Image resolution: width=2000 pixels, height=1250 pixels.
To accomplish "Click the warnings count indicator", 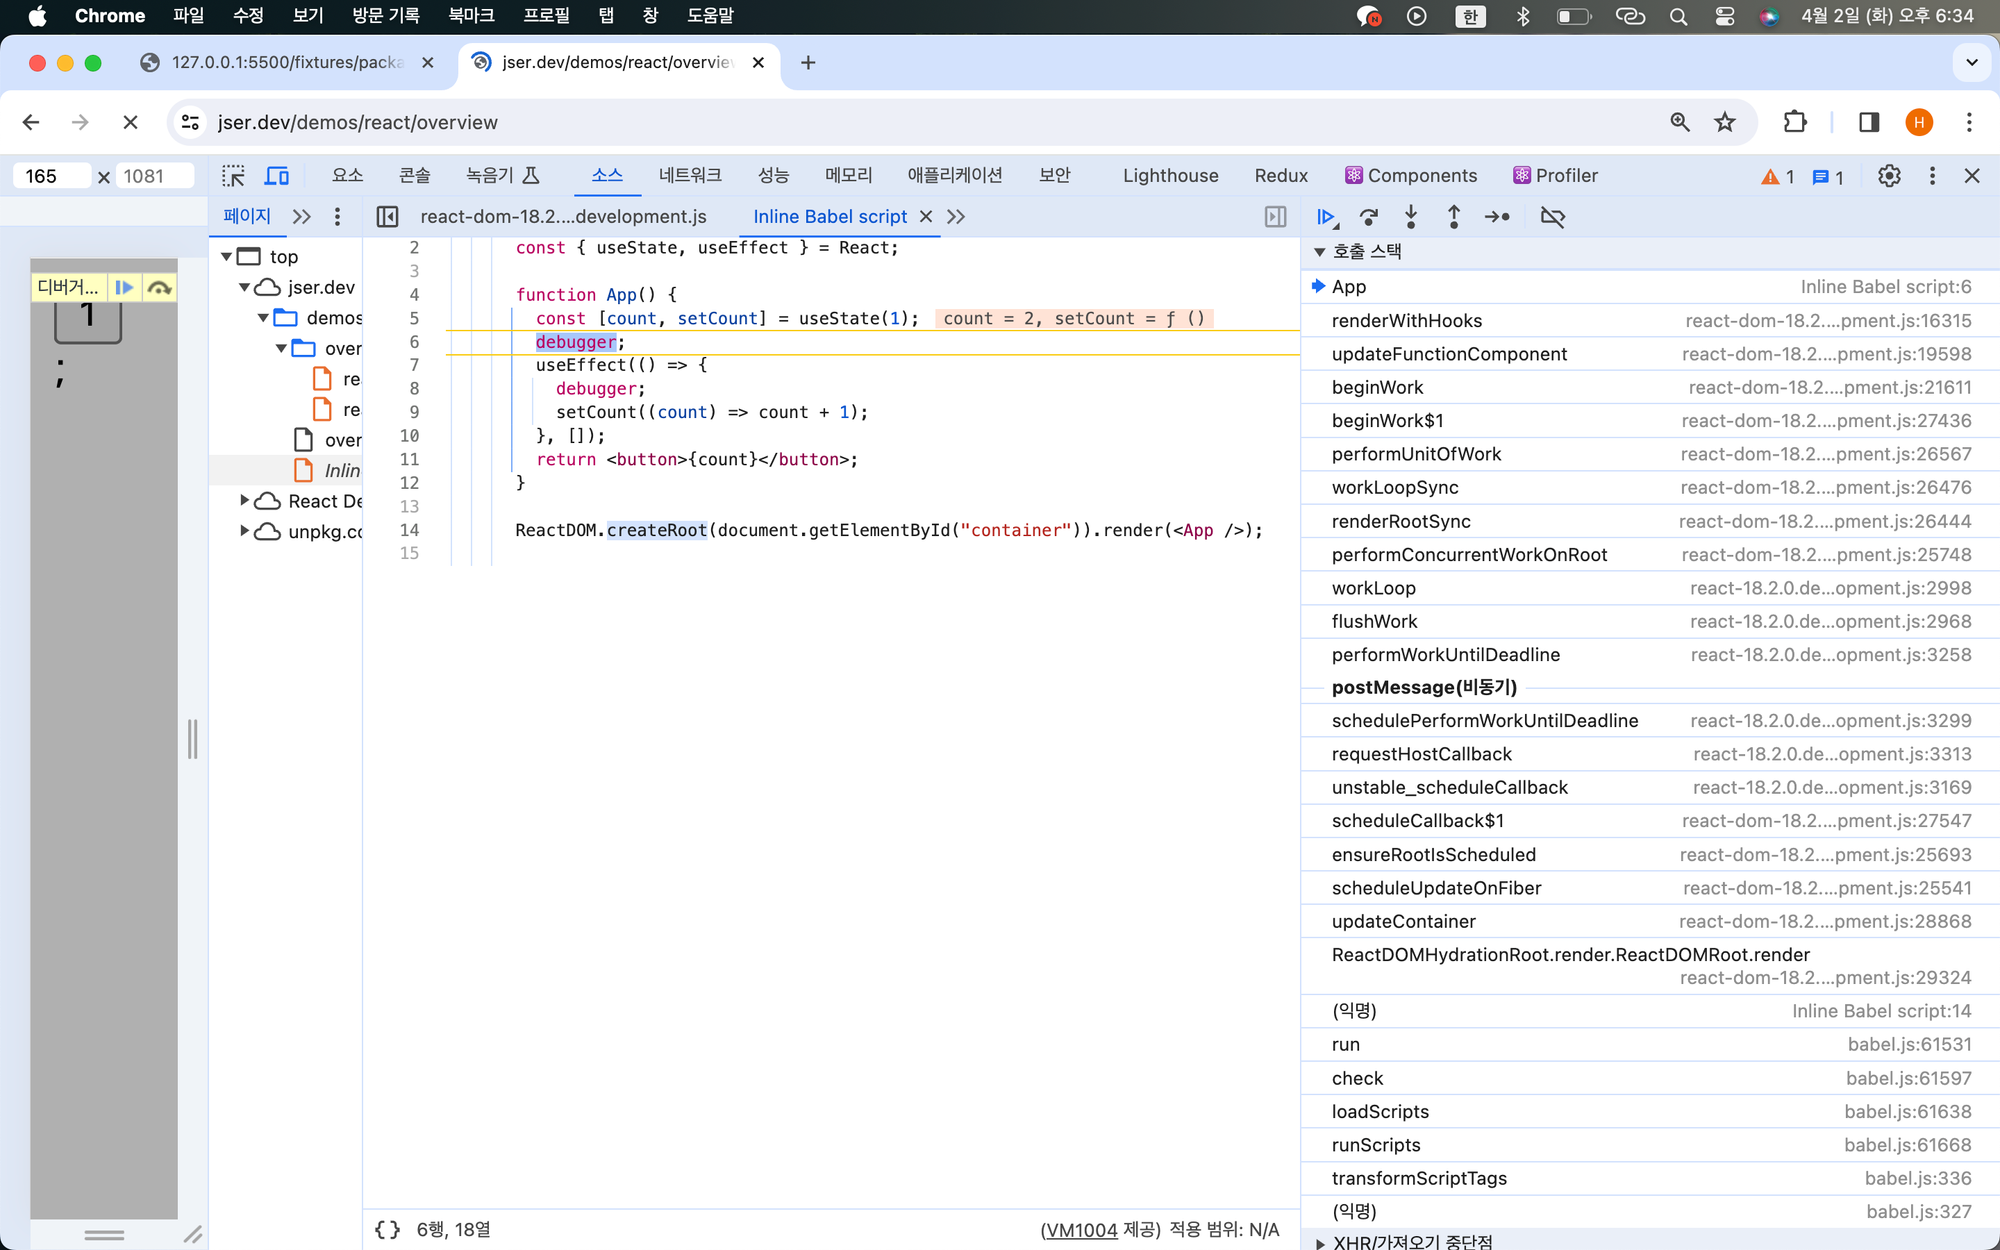I will coord(1778,177).
